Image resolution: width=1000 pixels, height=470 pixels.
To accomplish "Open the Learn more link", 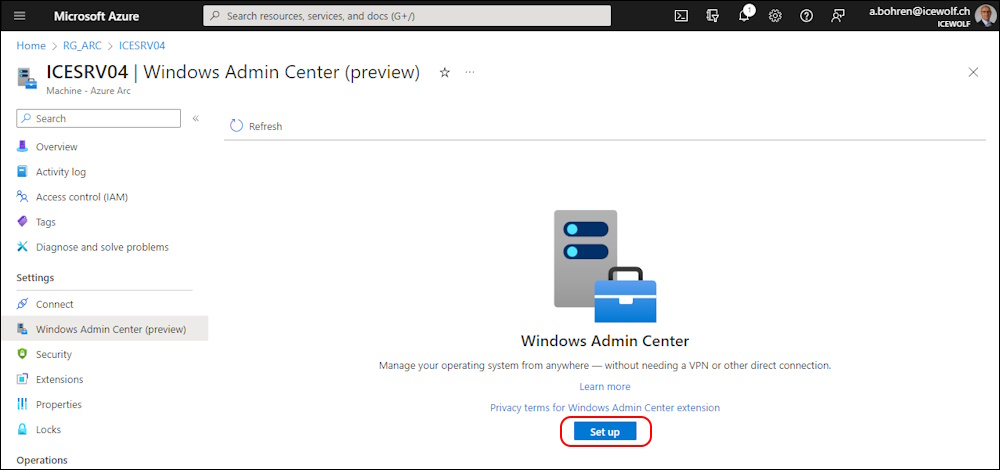I will pos(605,386).
